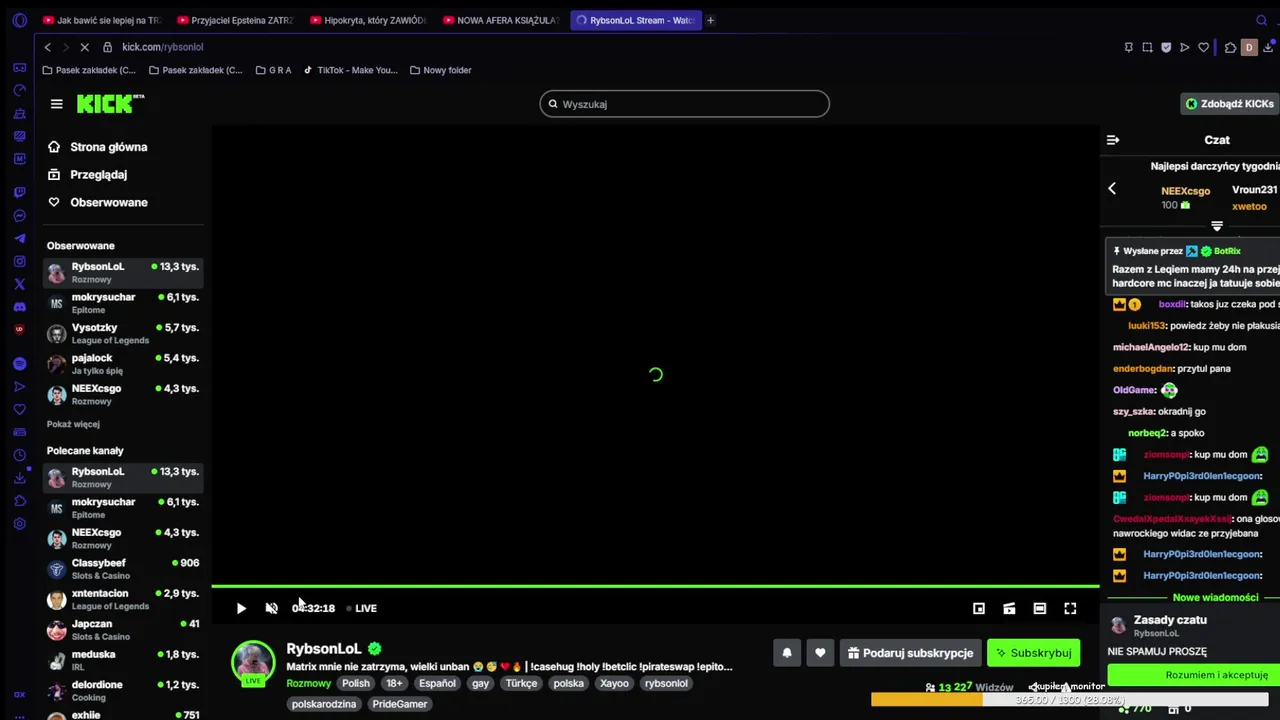
Task: Switch to 'Hipokryta, który' tab
Action: pyautogui.click(x=368, y=20)
